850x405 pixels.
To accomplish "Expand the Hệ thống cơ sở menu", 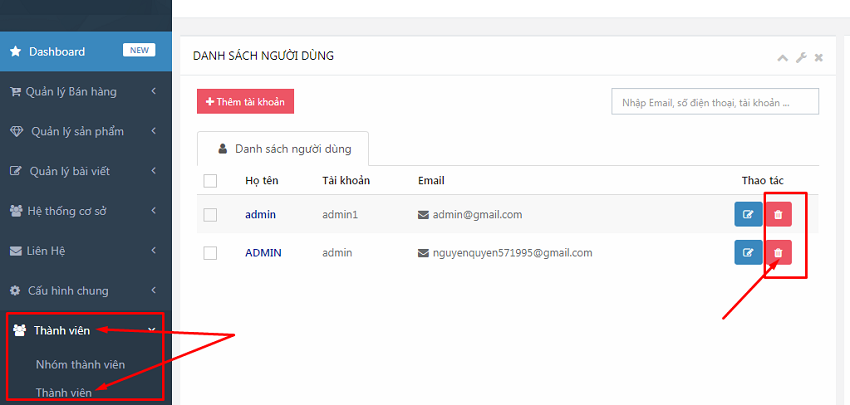I will pyautogui.click(x=80, y=210).
